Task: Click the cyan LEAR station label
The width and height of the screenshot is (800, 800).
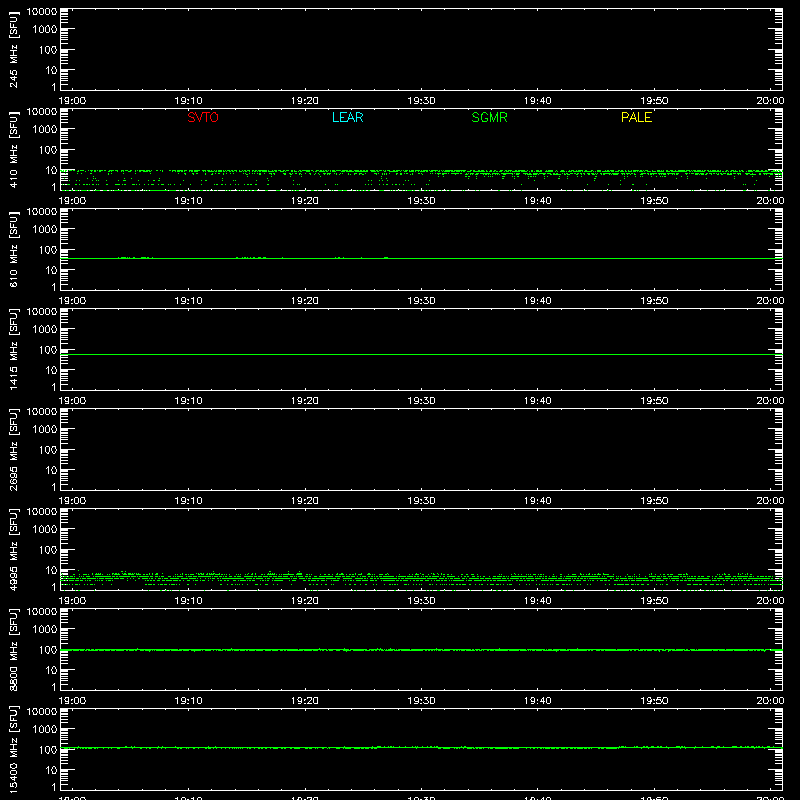Action: (347, 117)
